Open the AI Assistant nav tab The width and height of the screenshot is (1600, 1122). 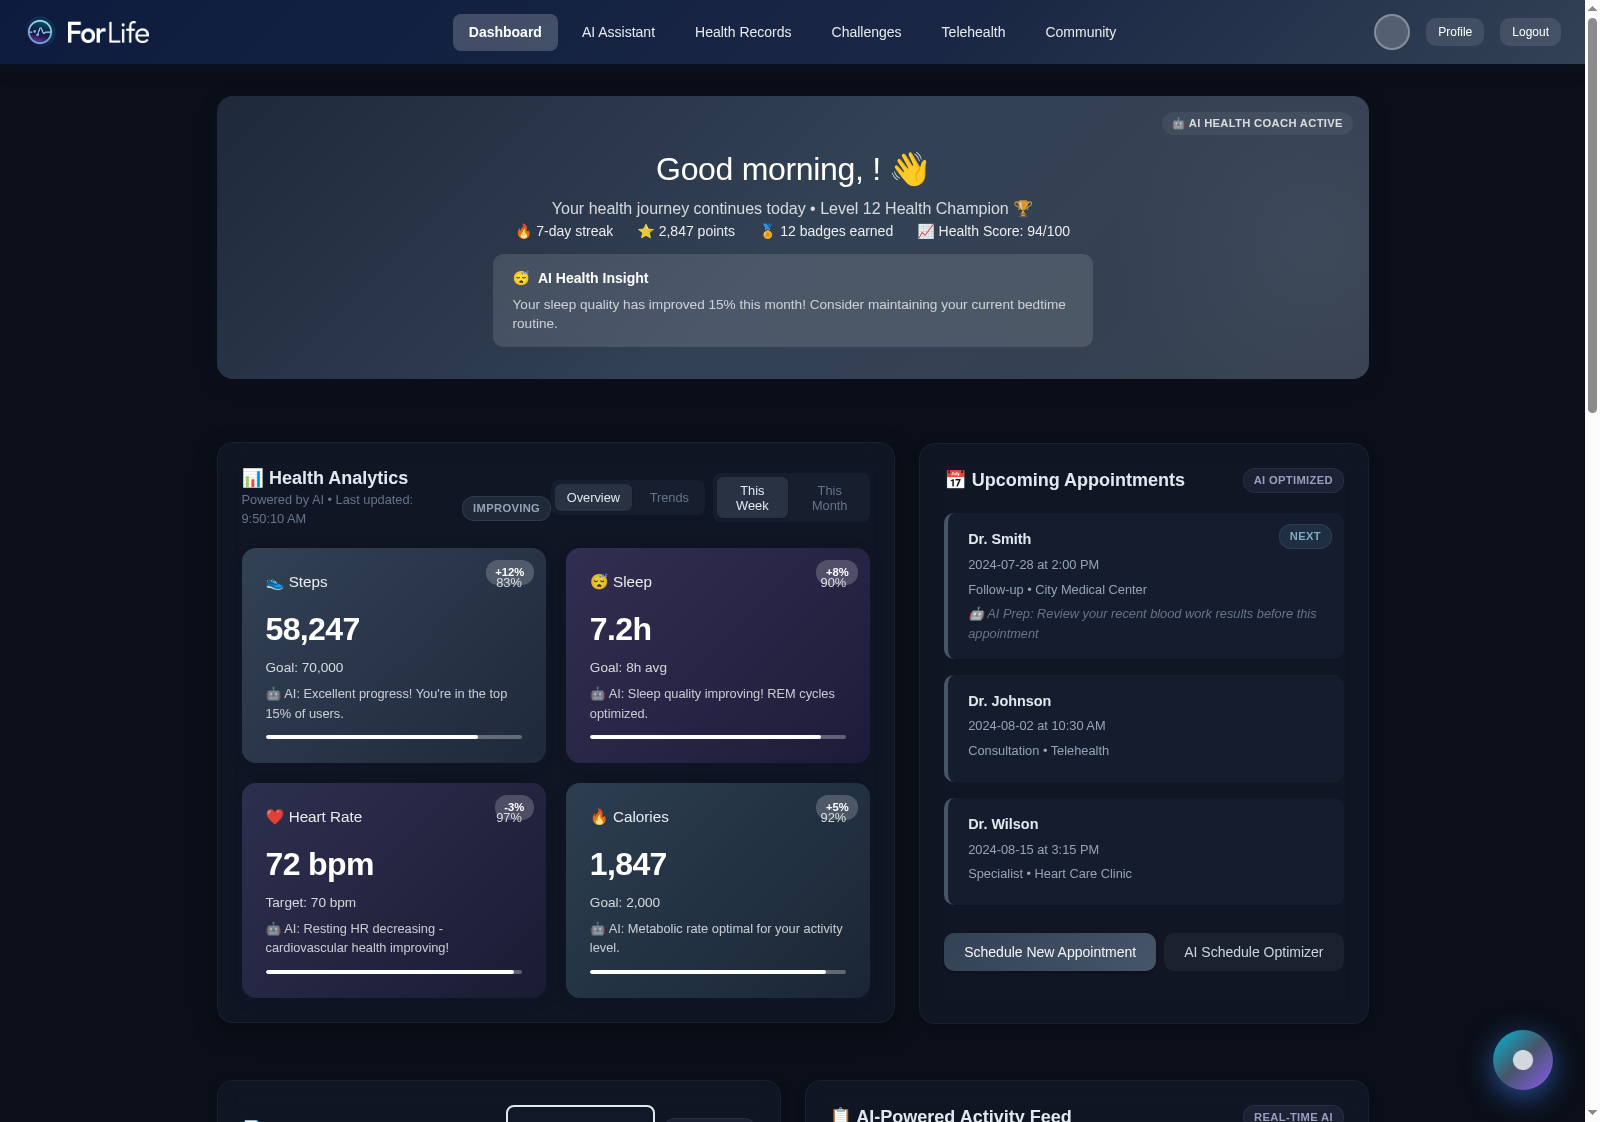point(618,32)
